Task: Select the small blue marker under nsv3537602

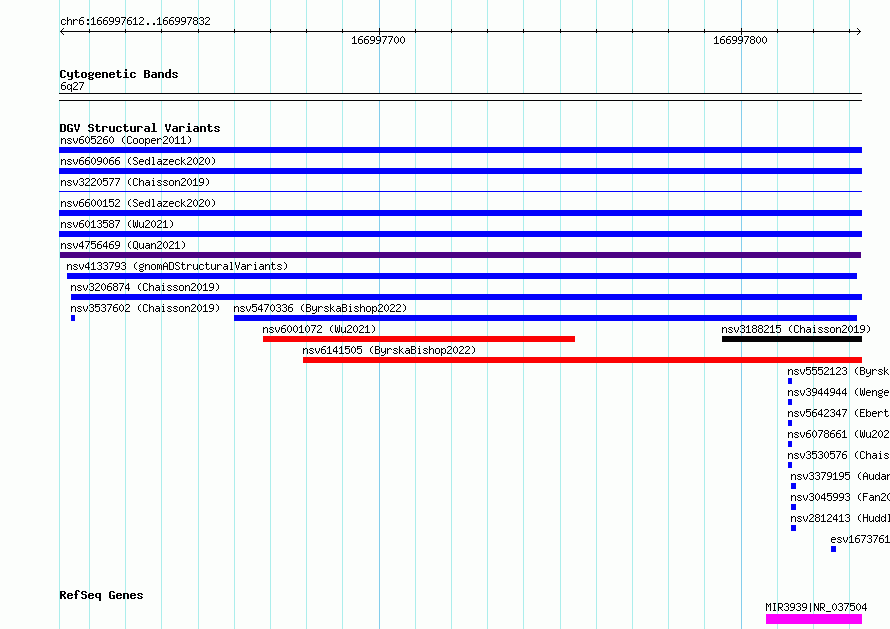Action: click(x=73, y=318)
